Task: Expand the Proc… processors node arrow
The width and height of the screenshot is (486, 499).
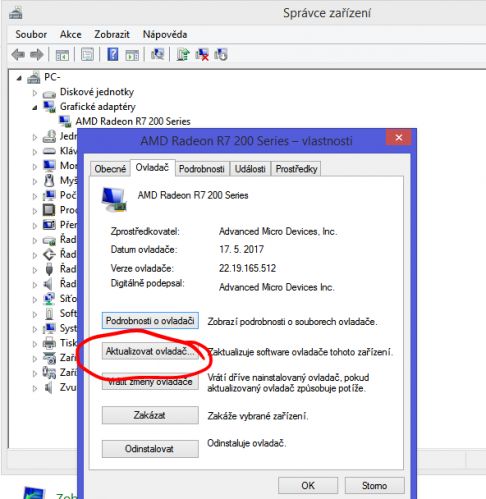Action: tap(35, 211)
